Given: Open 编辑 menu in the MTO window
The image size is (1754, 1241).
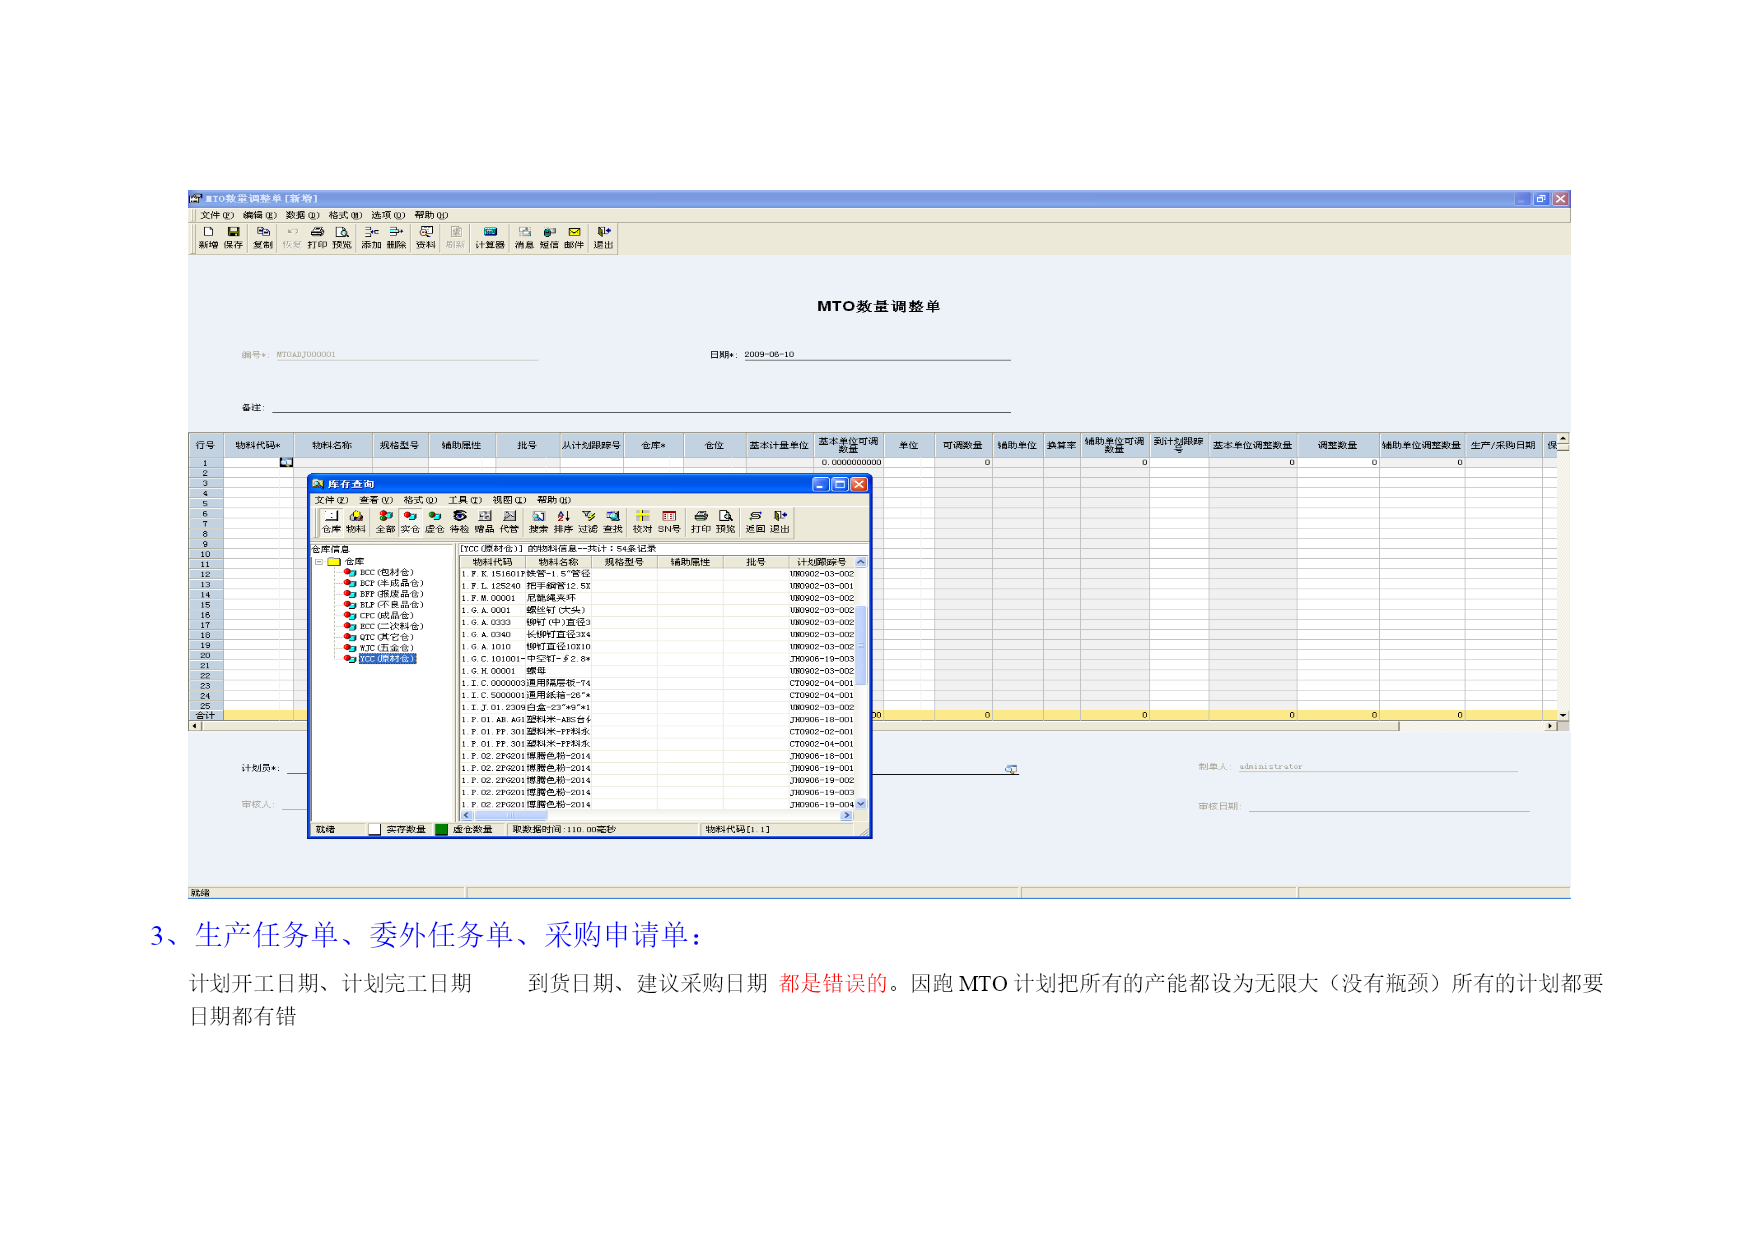Looking at the screenshot, I should (x=259, y=215).
